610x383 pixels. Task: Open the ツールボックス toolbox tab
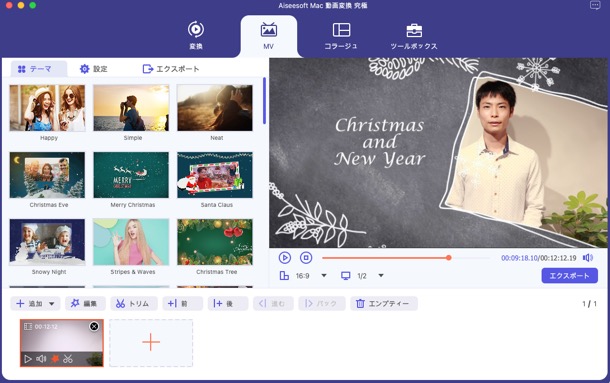(x=414, y=37)
